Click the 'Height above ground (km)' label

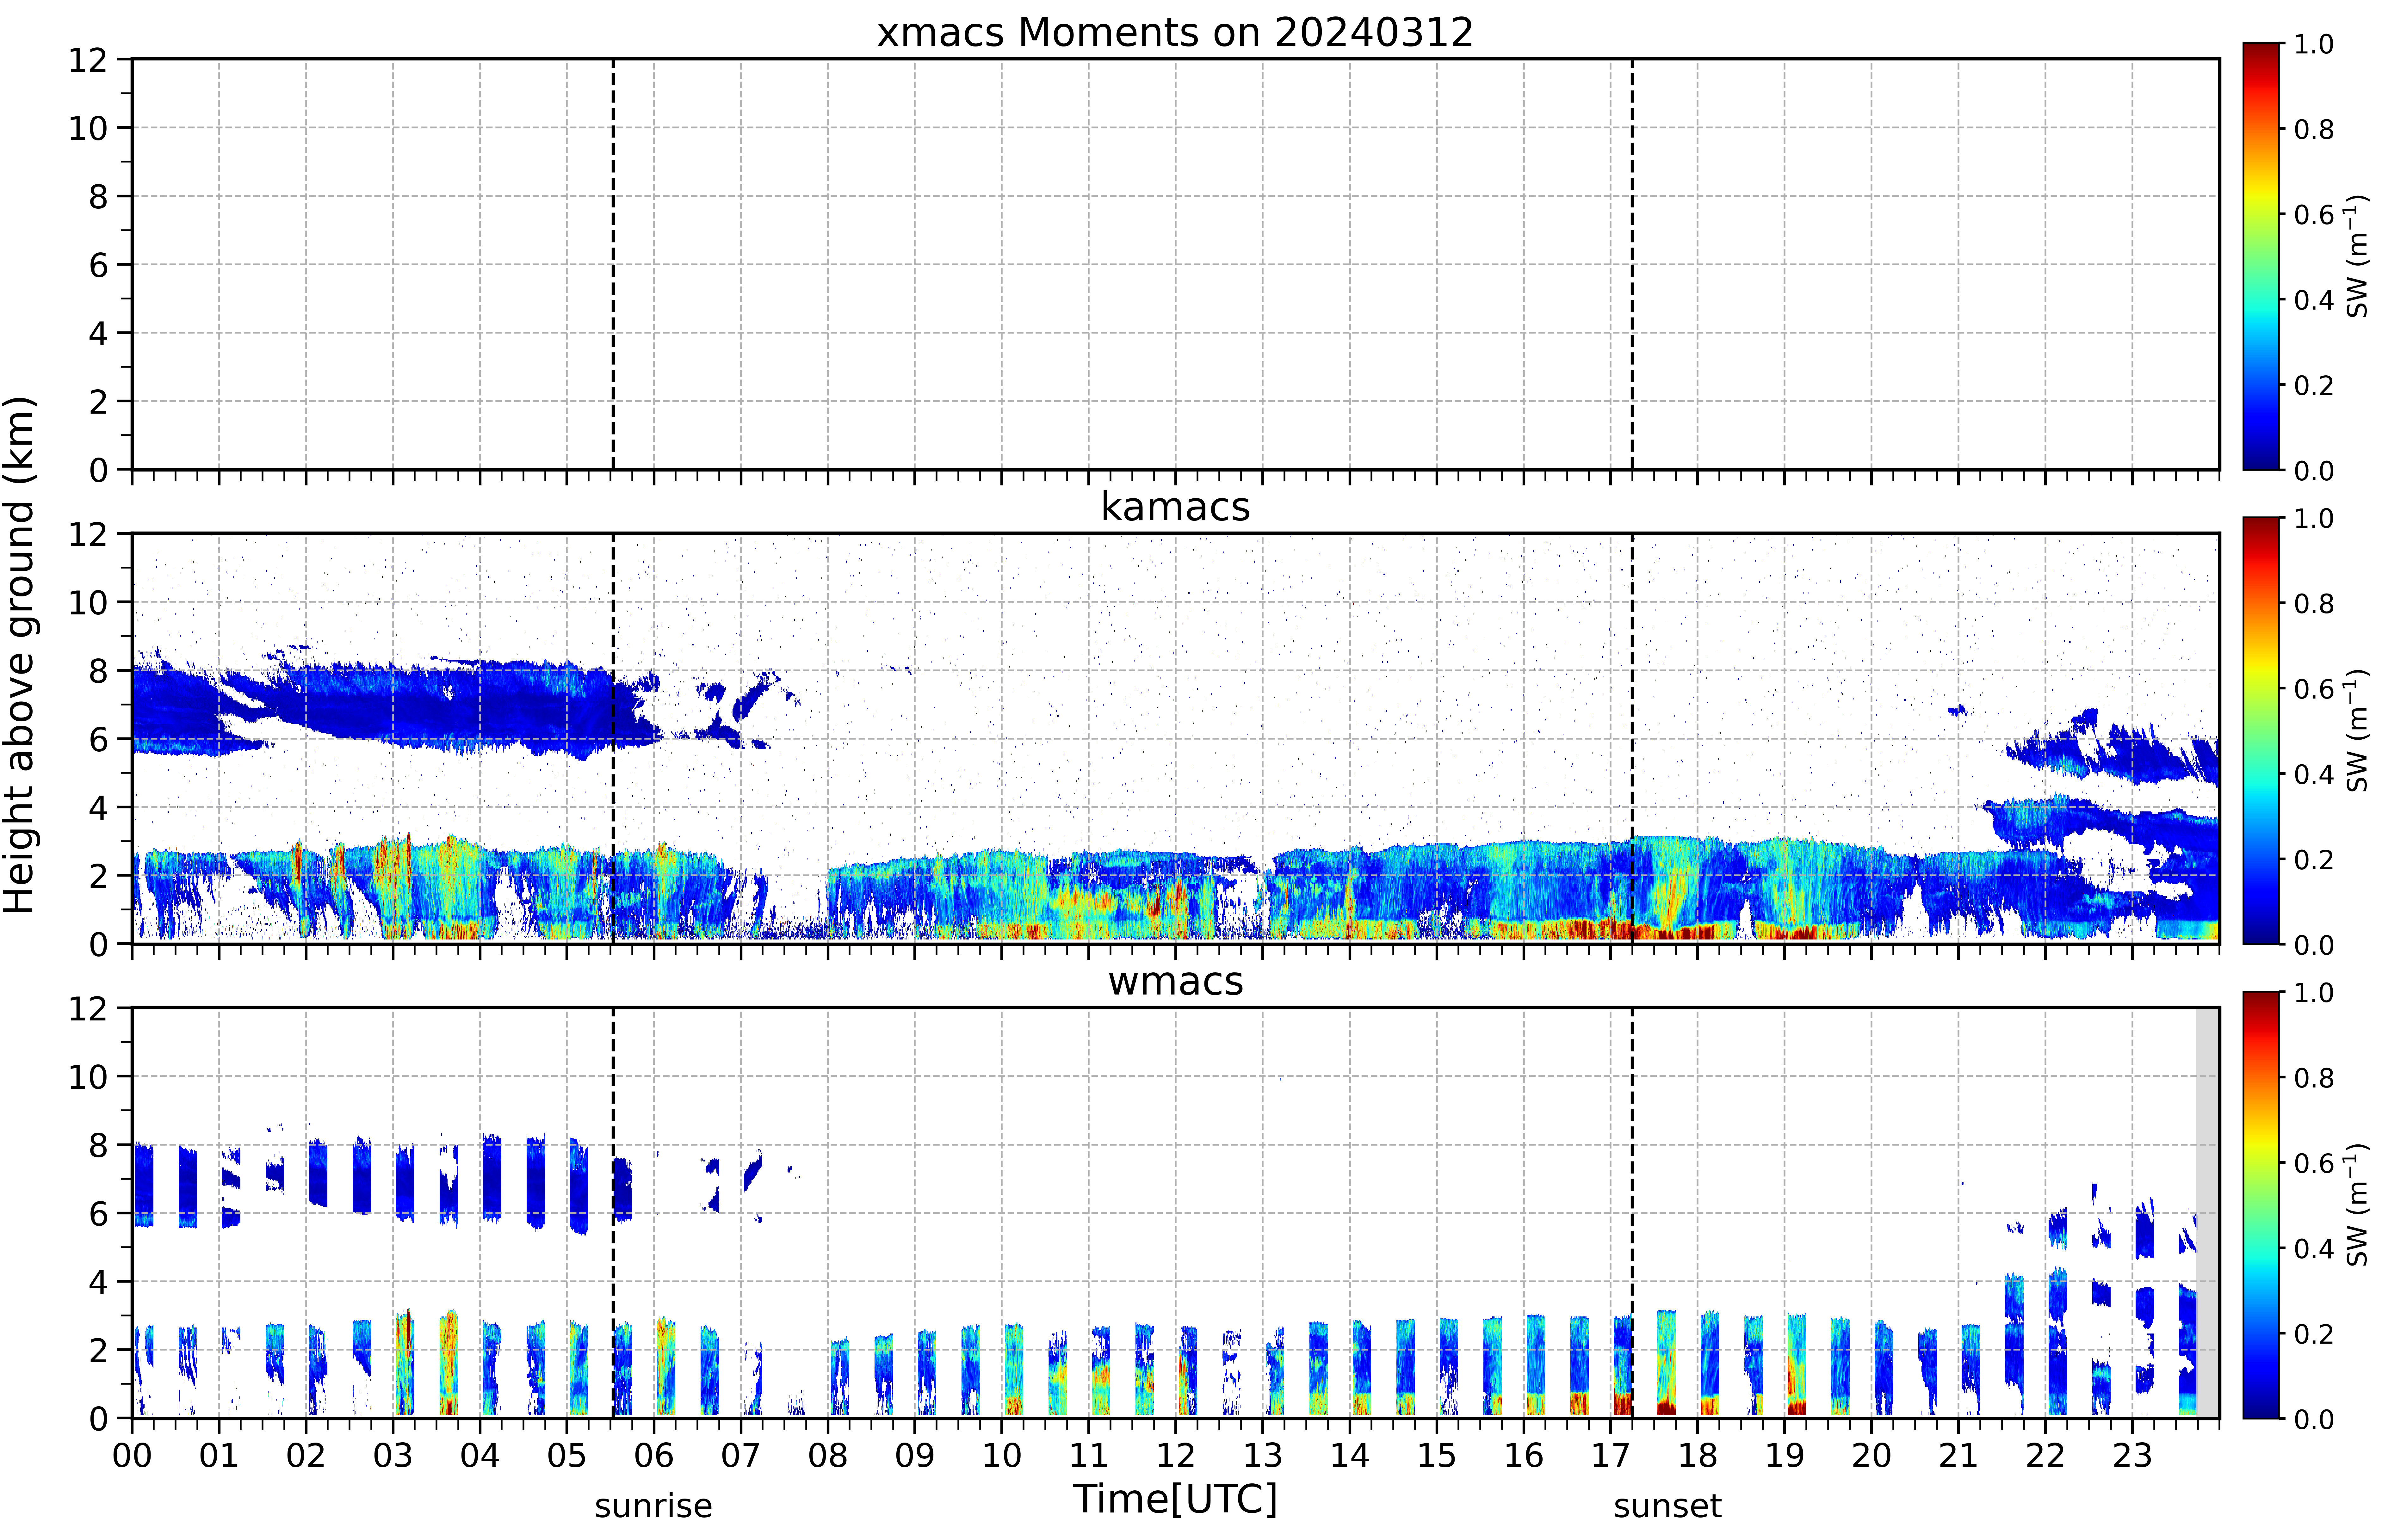tap(20, 655)
